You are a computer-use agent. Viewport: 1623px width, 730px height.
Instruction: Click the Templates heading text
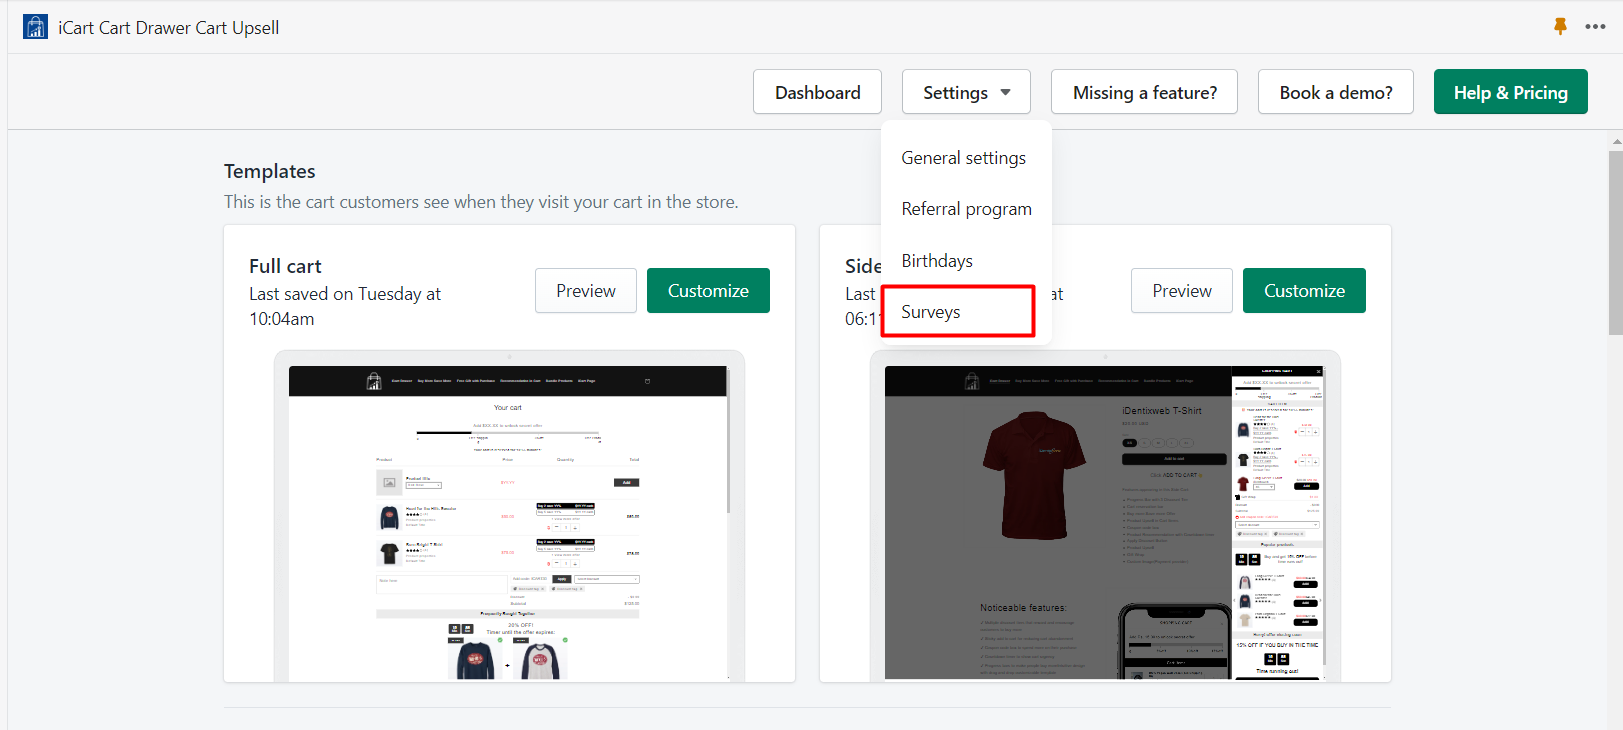[x=270, y=171]
